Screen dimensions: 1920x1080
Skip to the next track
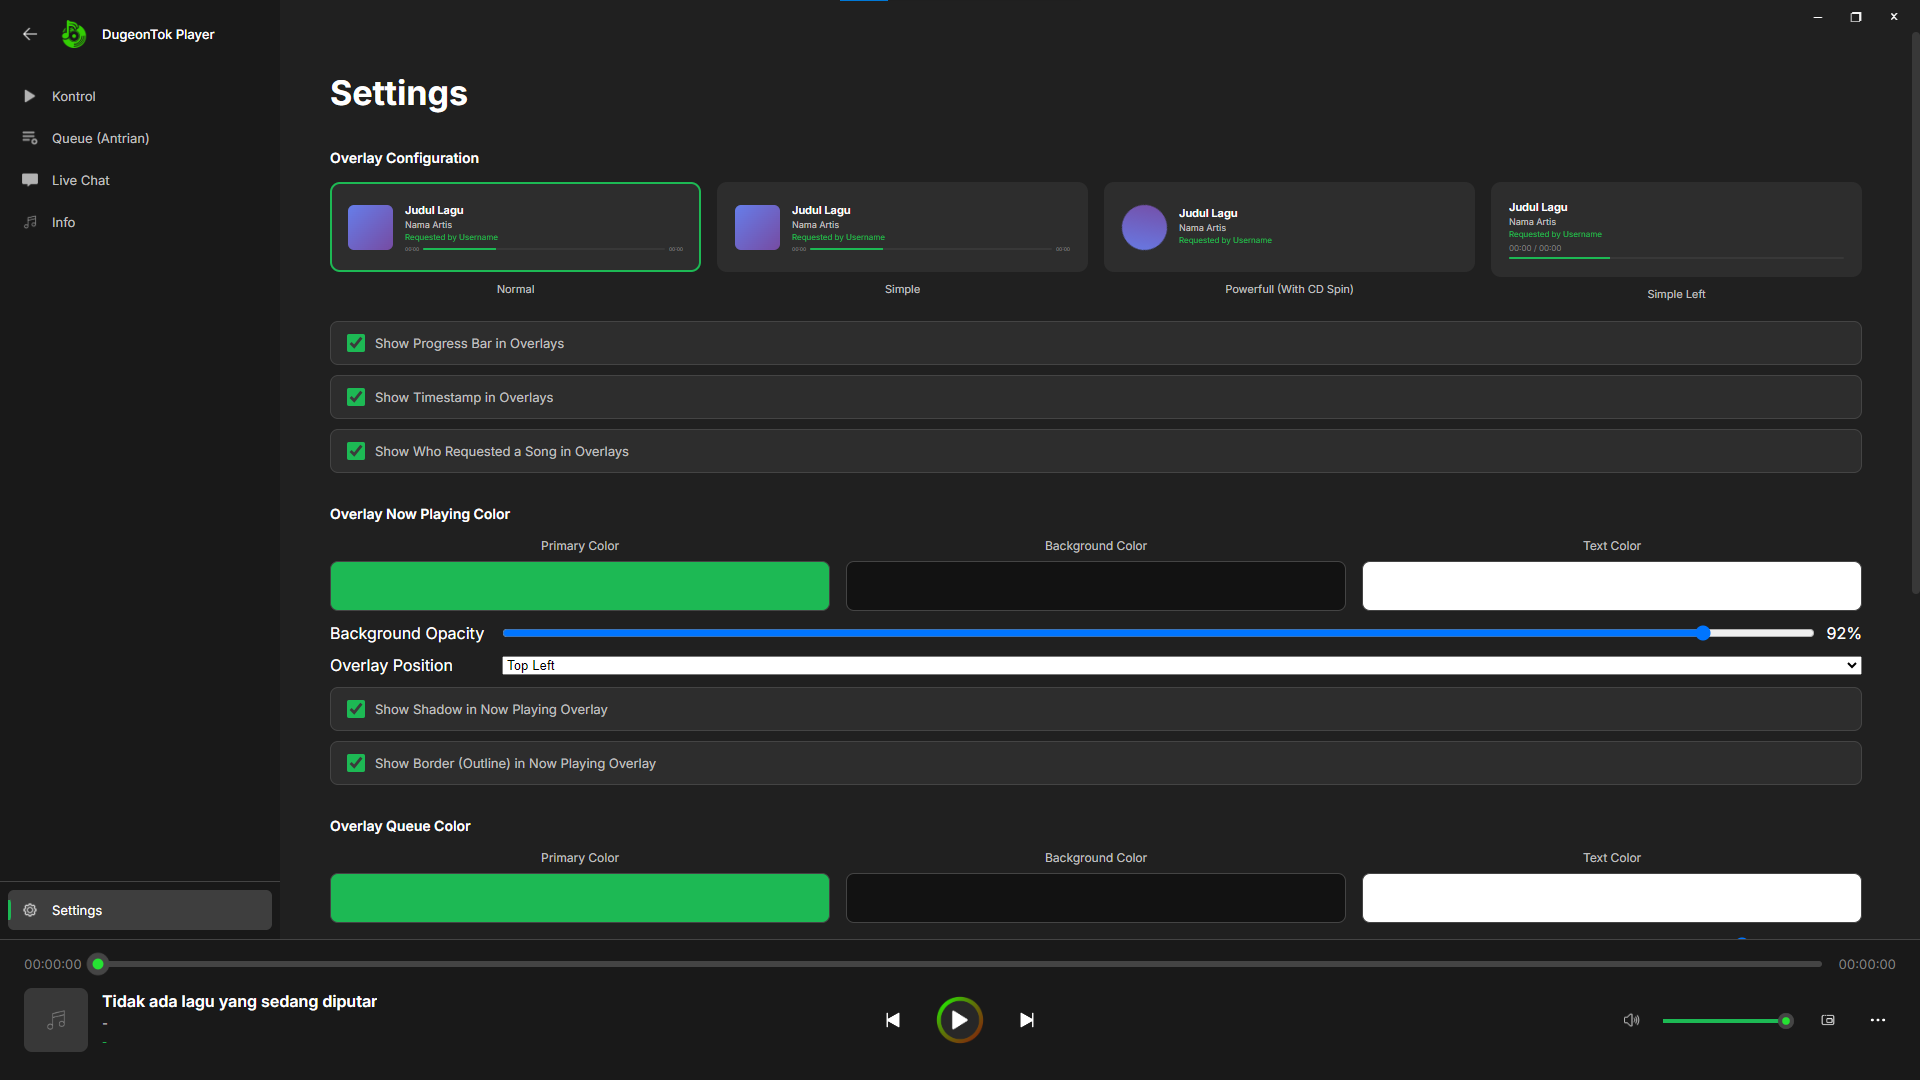click(1026, 1020)
